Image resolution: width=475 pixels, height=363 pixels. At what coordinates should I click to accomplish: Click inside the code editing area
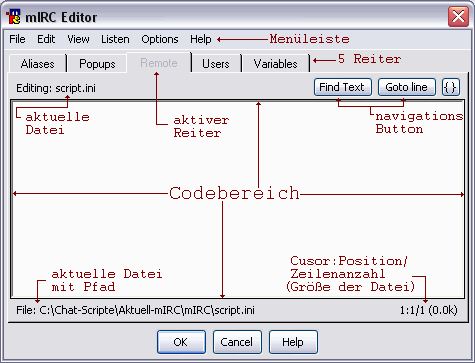(237, 199)
